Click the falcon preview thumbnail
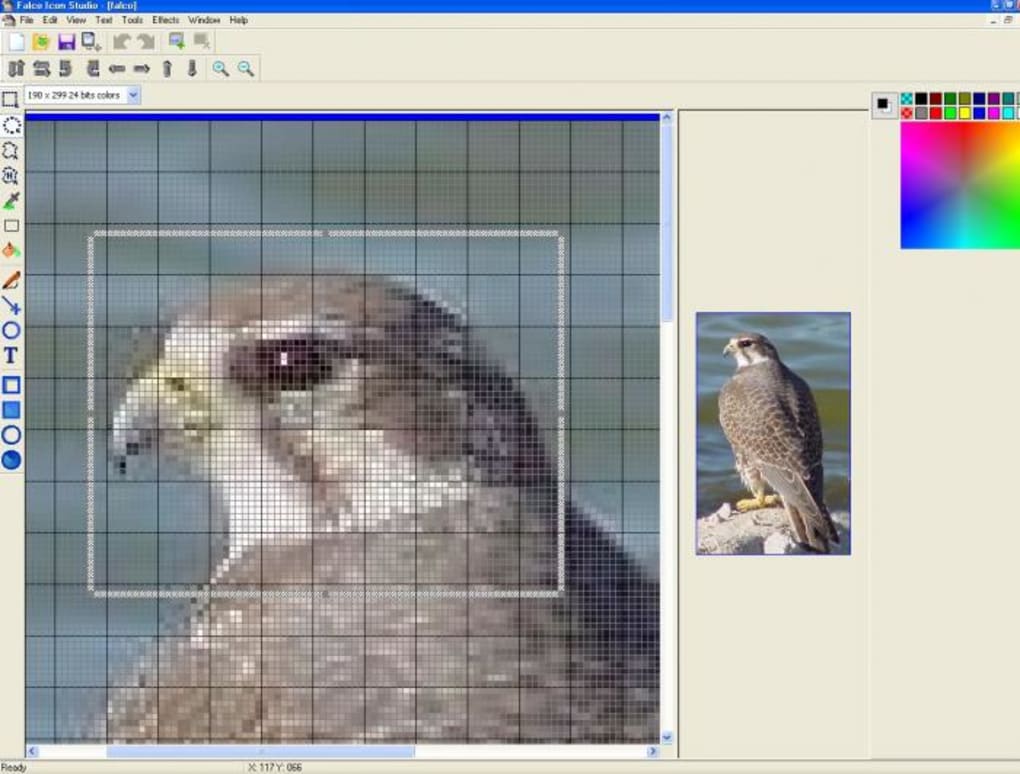Screen dimensions: 1020x774 pyautogui.click(x=773, y=433)
